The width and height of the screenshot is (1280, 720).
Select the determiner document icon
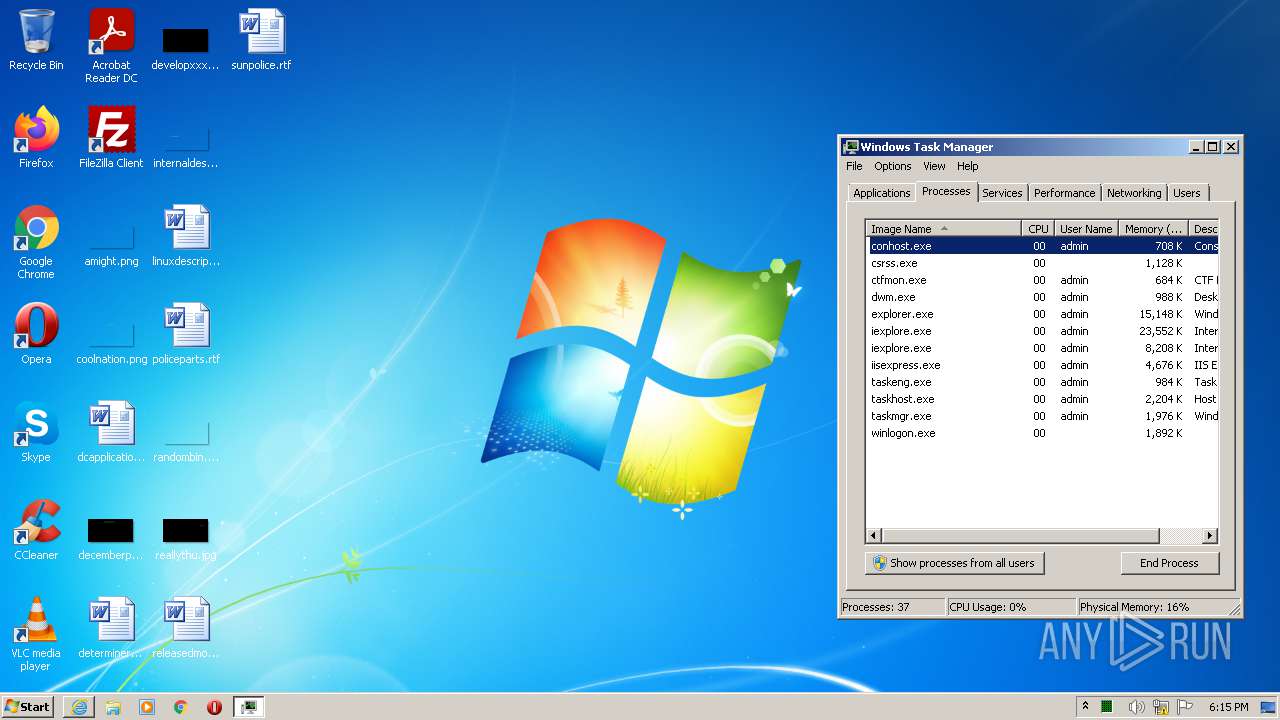(x=111, y=628)
